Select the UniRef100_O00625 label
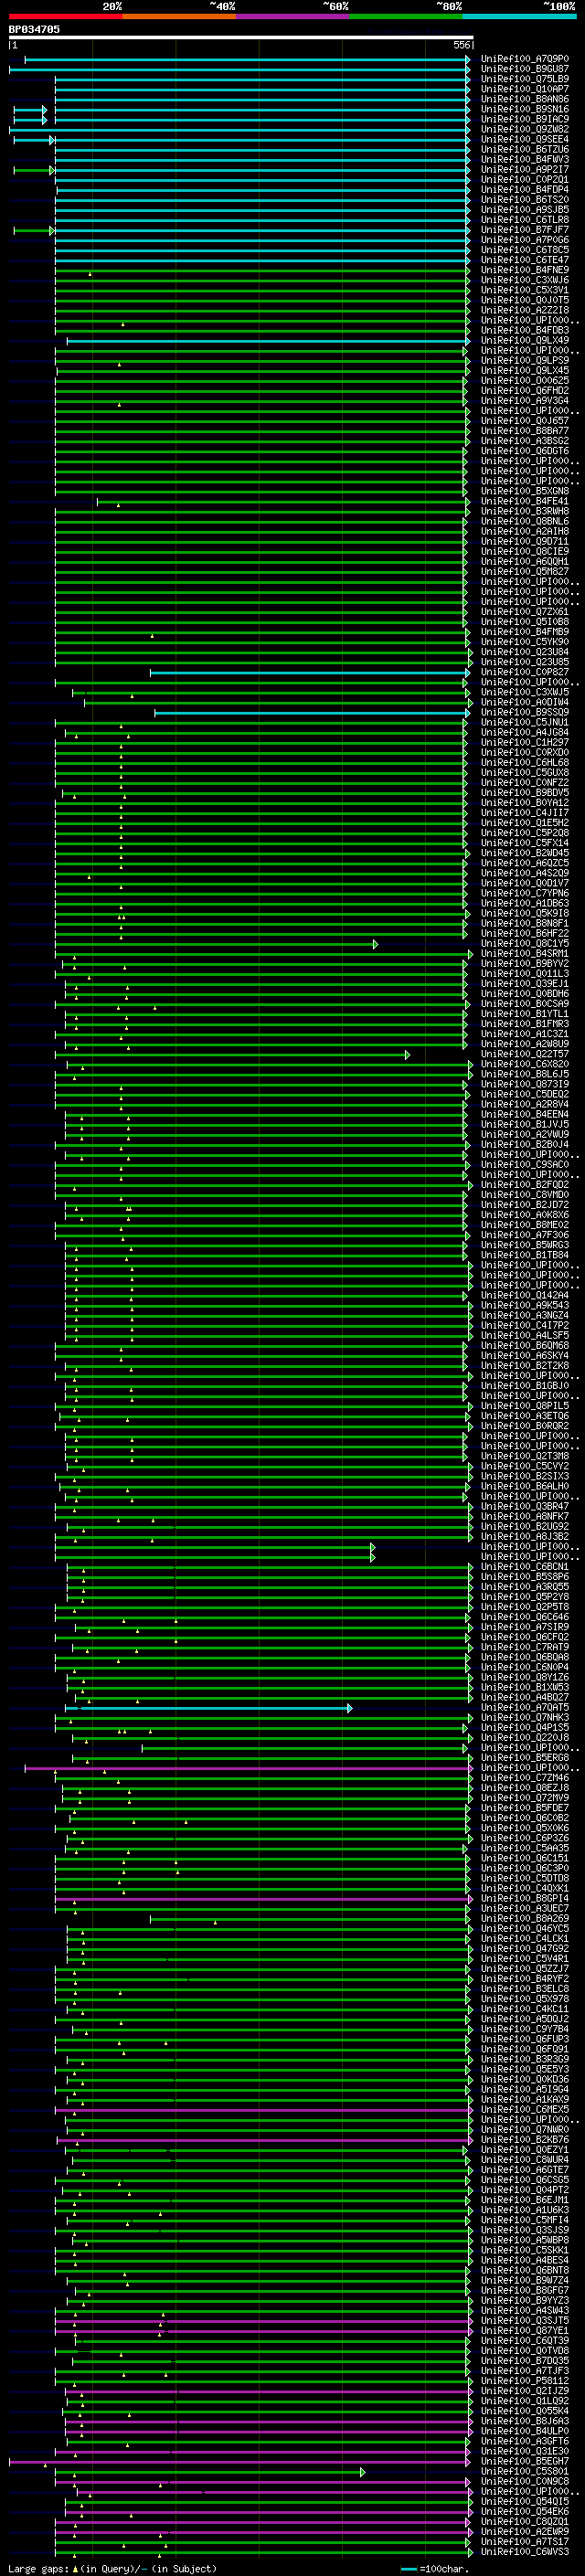Viewport: 585px width, 2576px height. (524, 381)
